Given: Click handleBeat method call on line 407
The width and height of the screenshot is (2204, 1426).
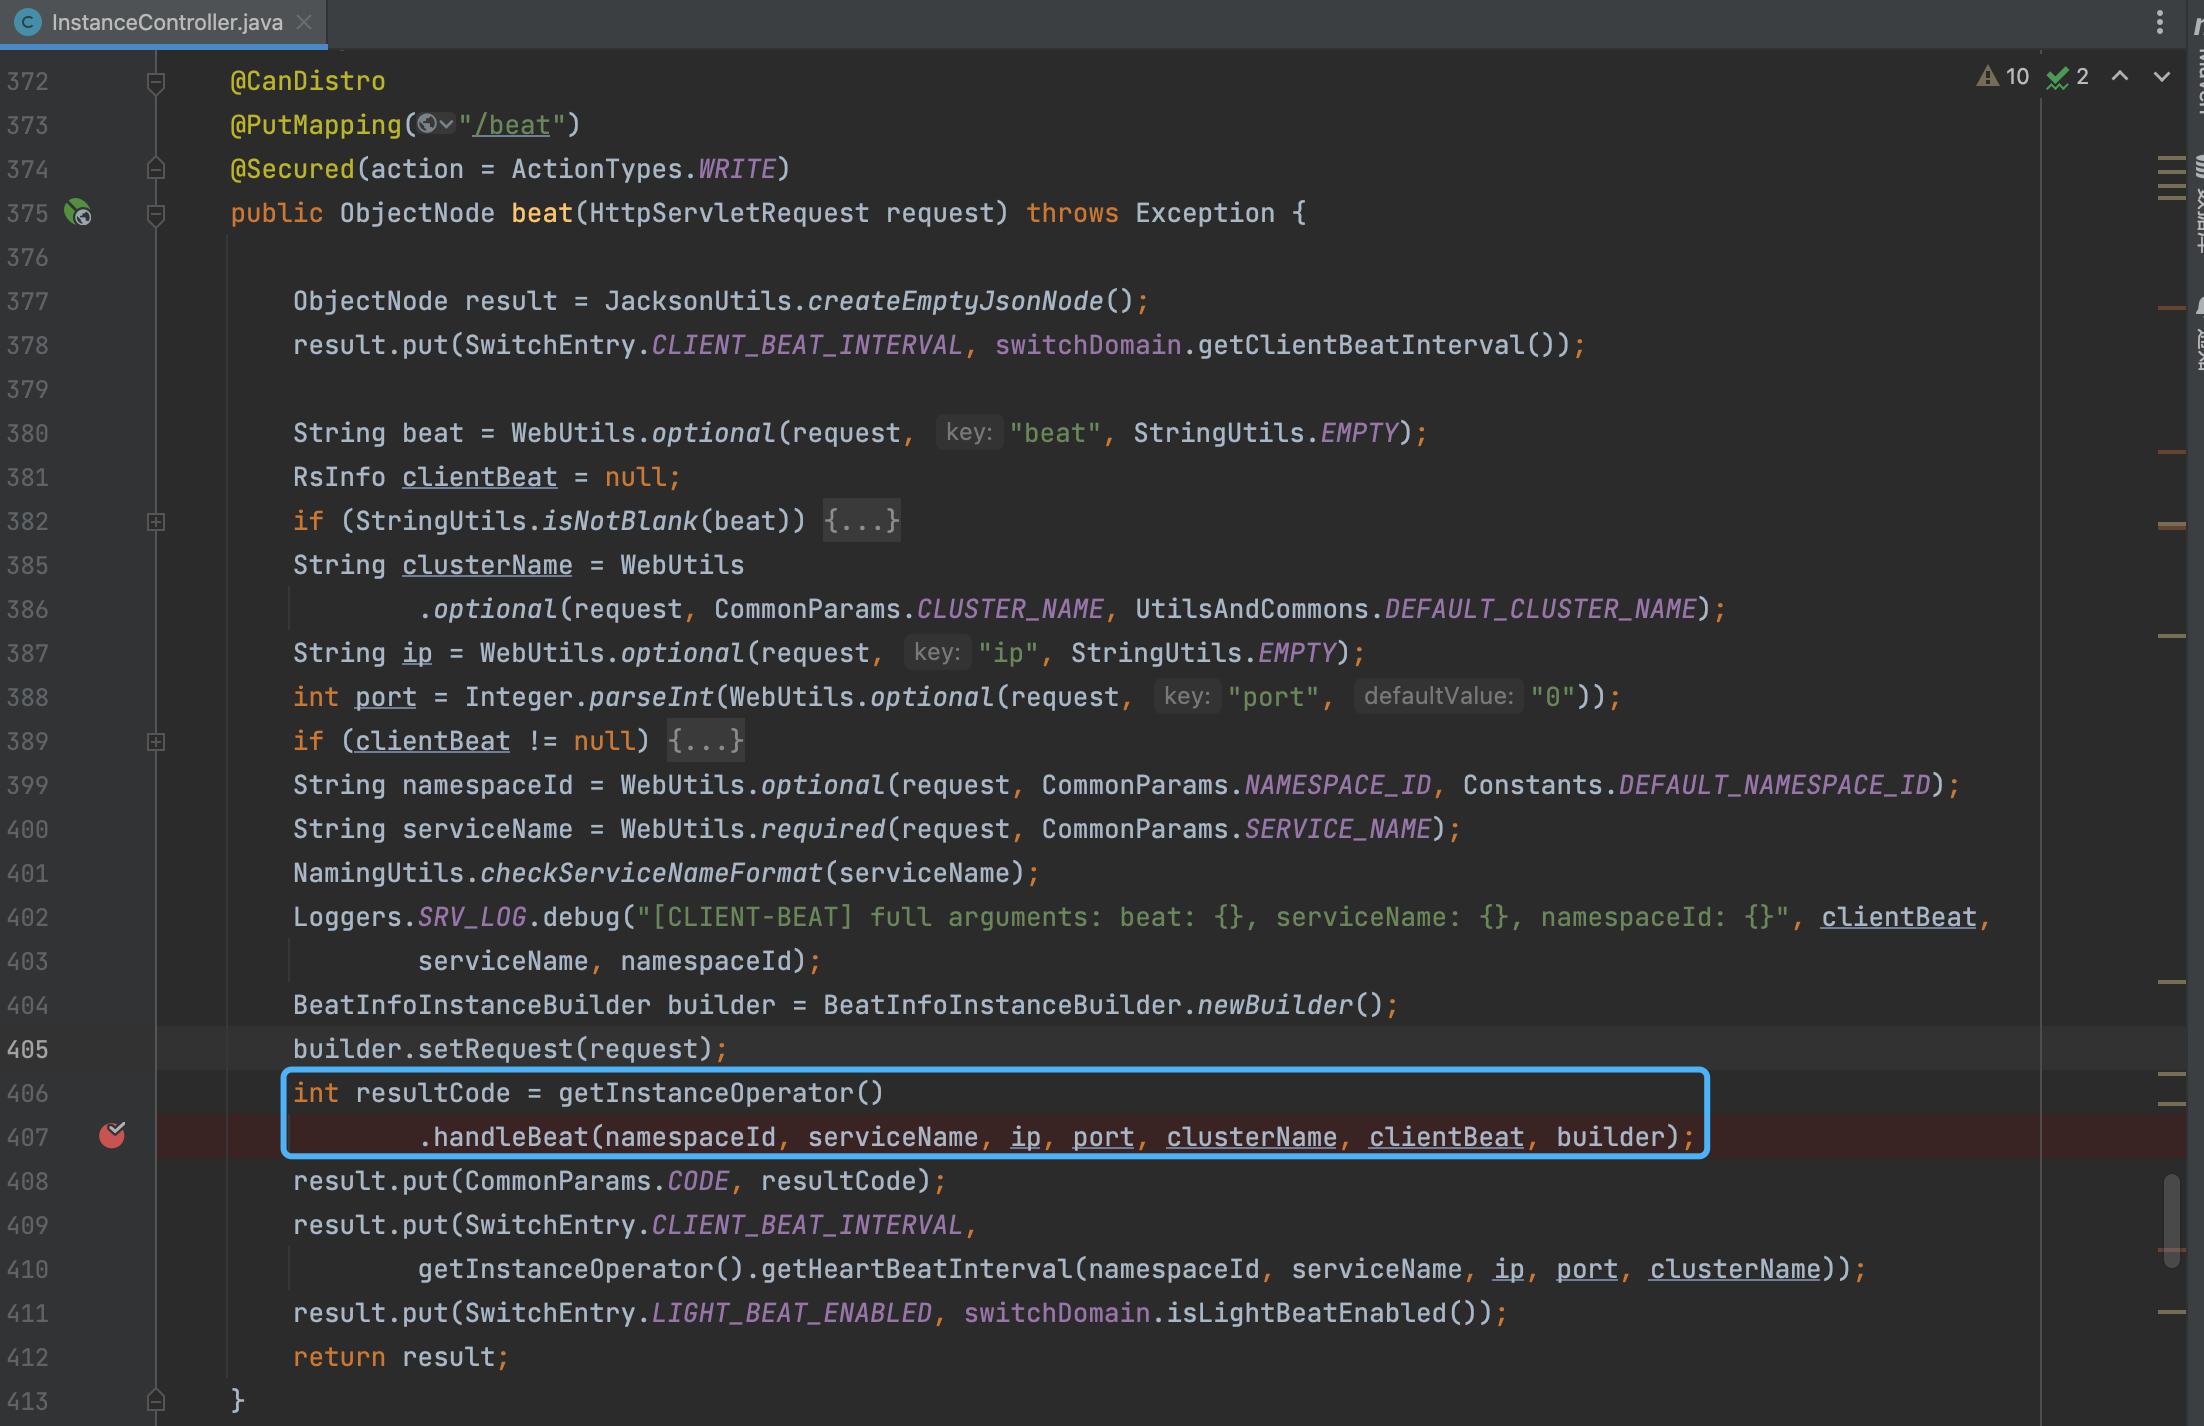Looking at the screenshot, I should 511,1137.
